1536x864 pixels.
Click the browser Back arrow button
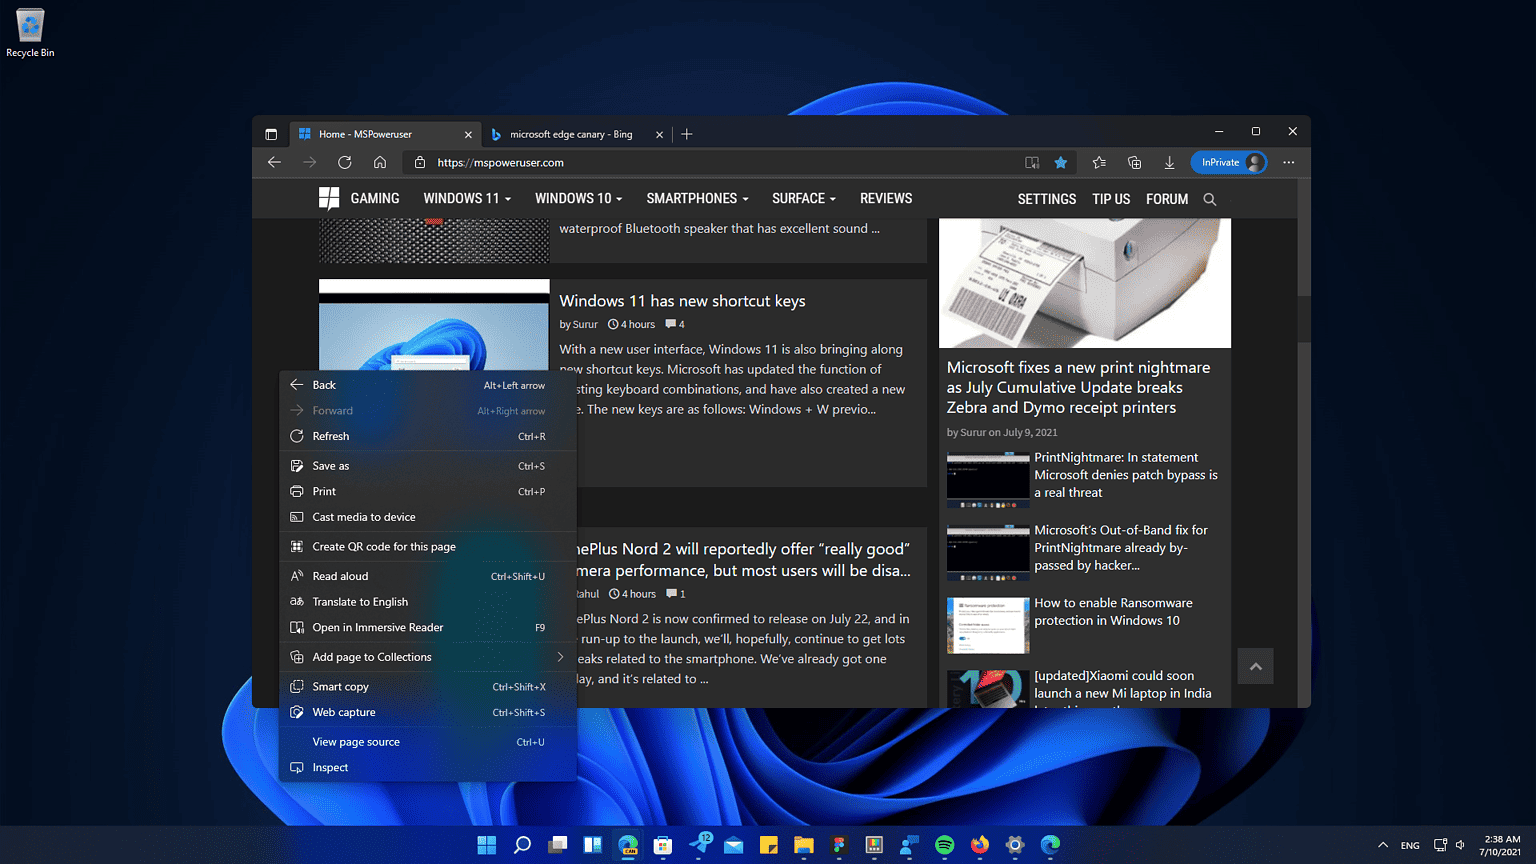click(x=274, y=162)
